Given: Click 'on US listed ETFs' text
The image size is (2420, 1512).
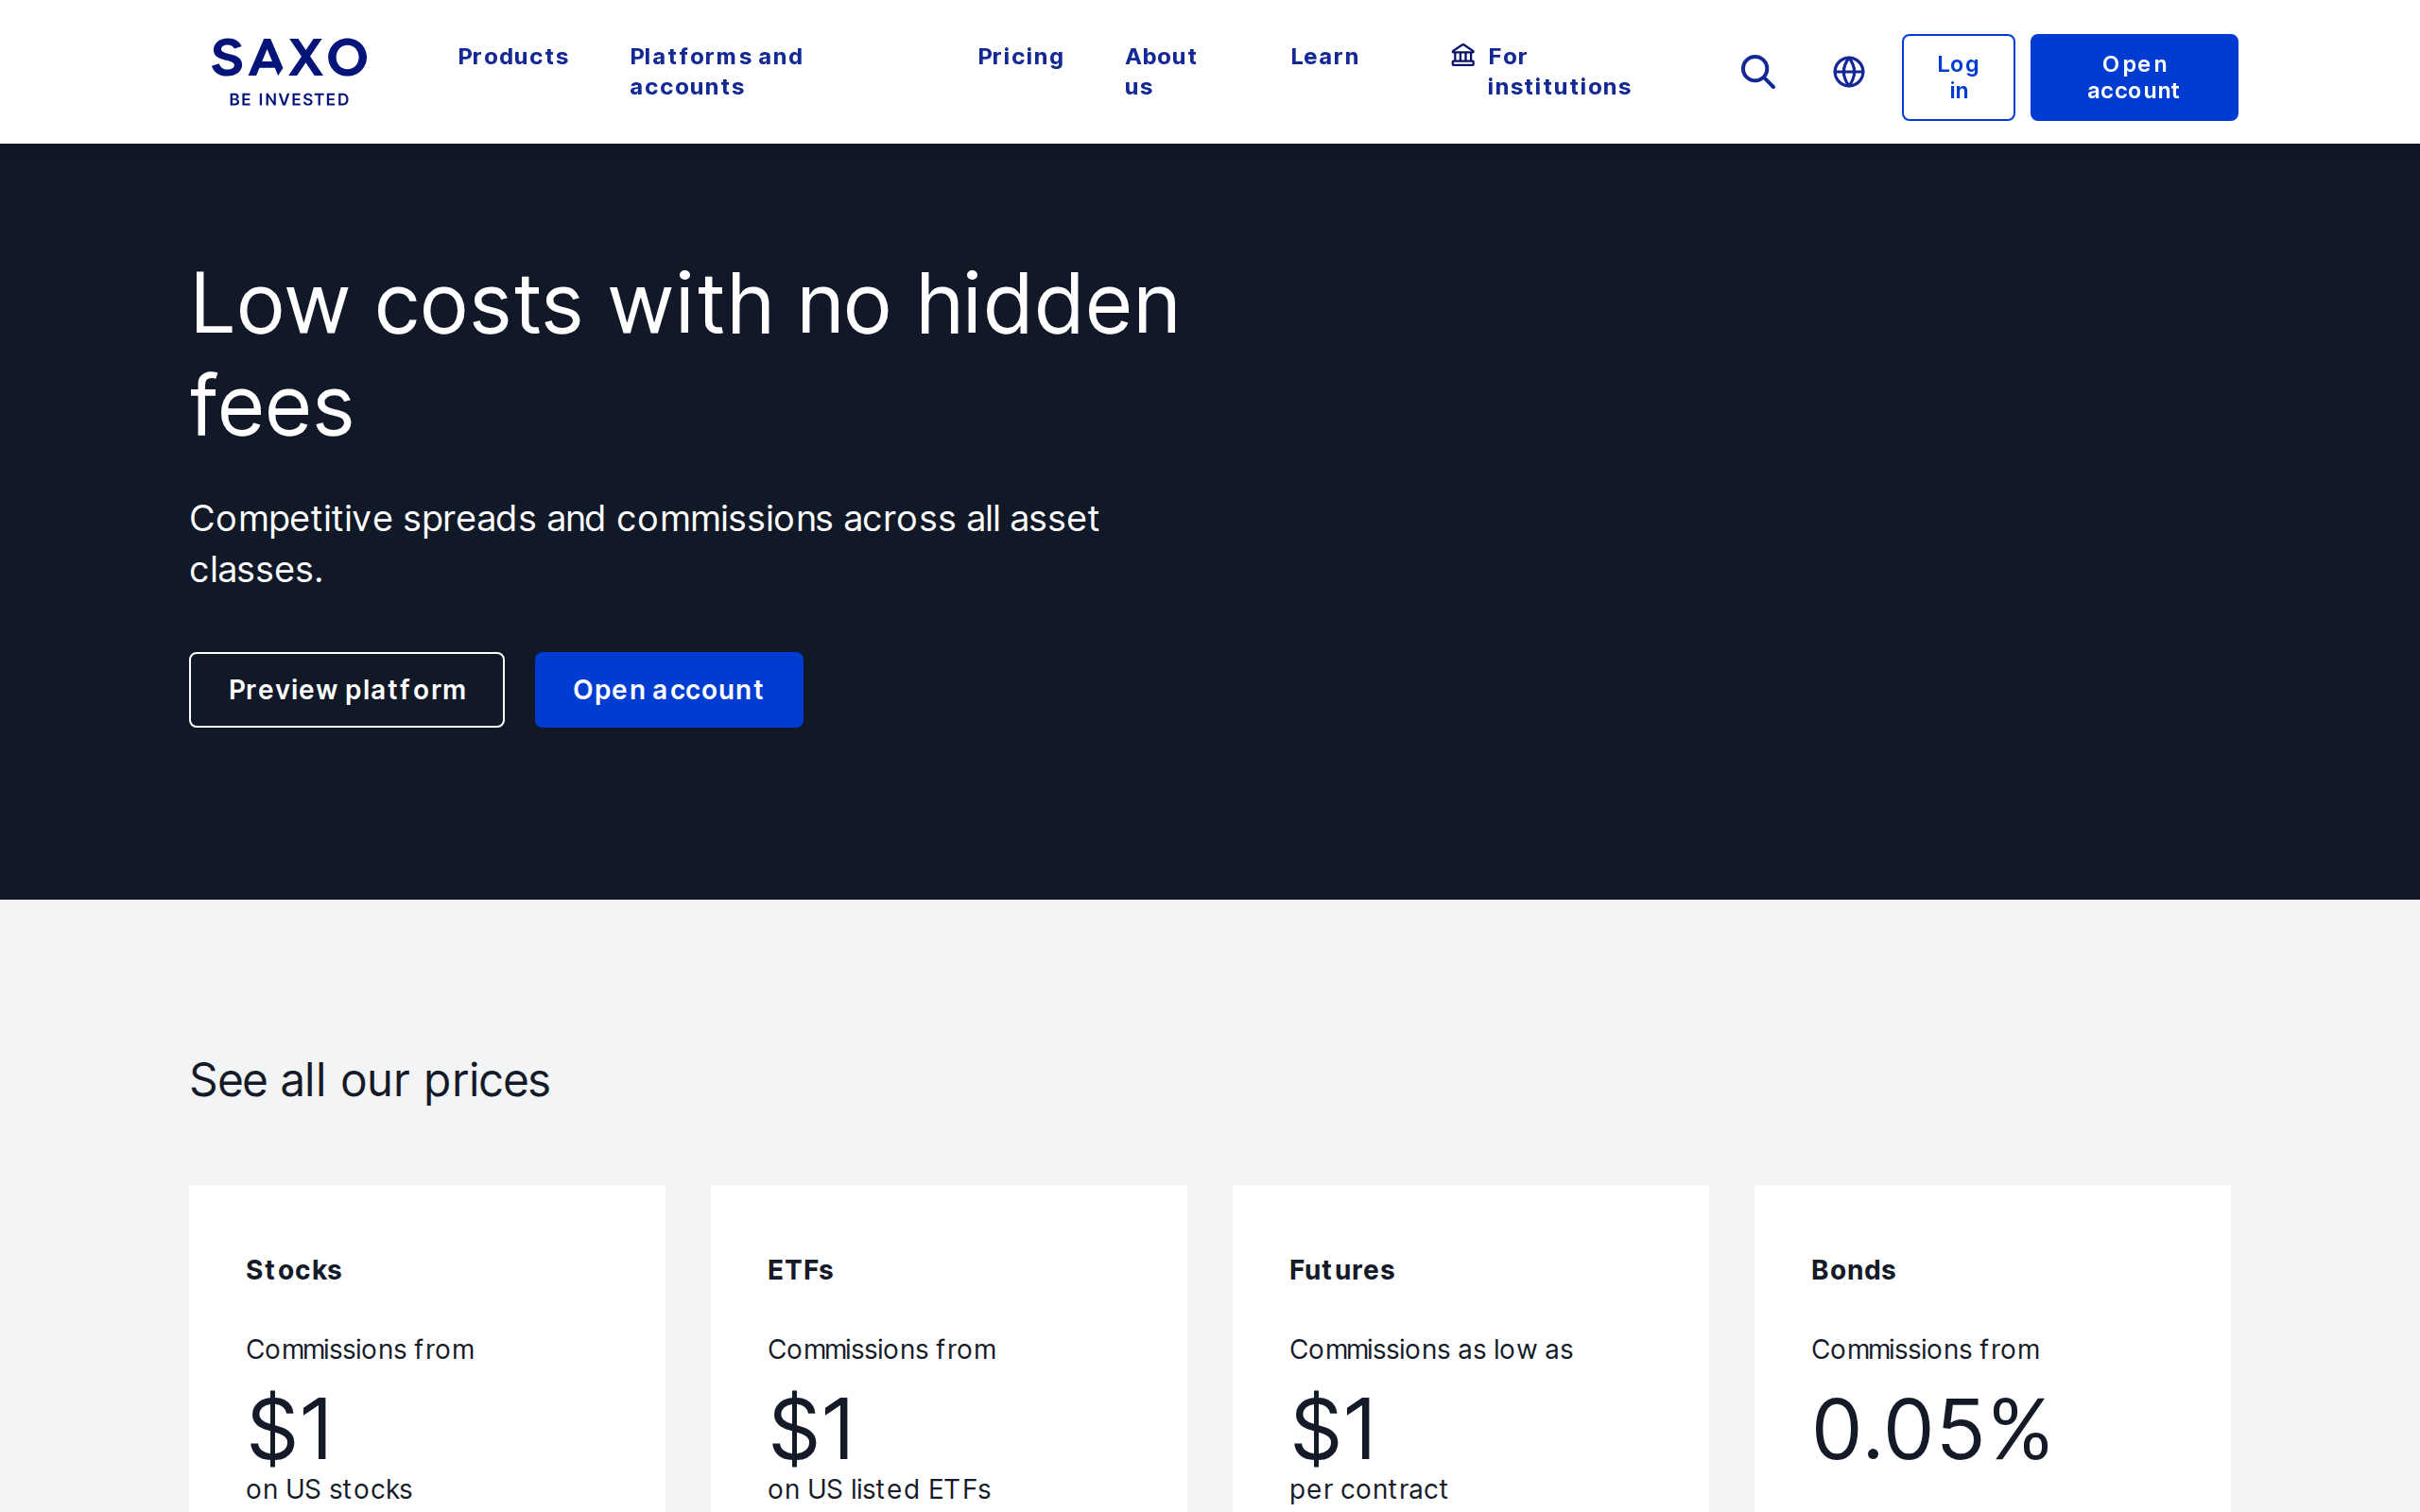Looking at the screenshot, I should point(879,1489).
